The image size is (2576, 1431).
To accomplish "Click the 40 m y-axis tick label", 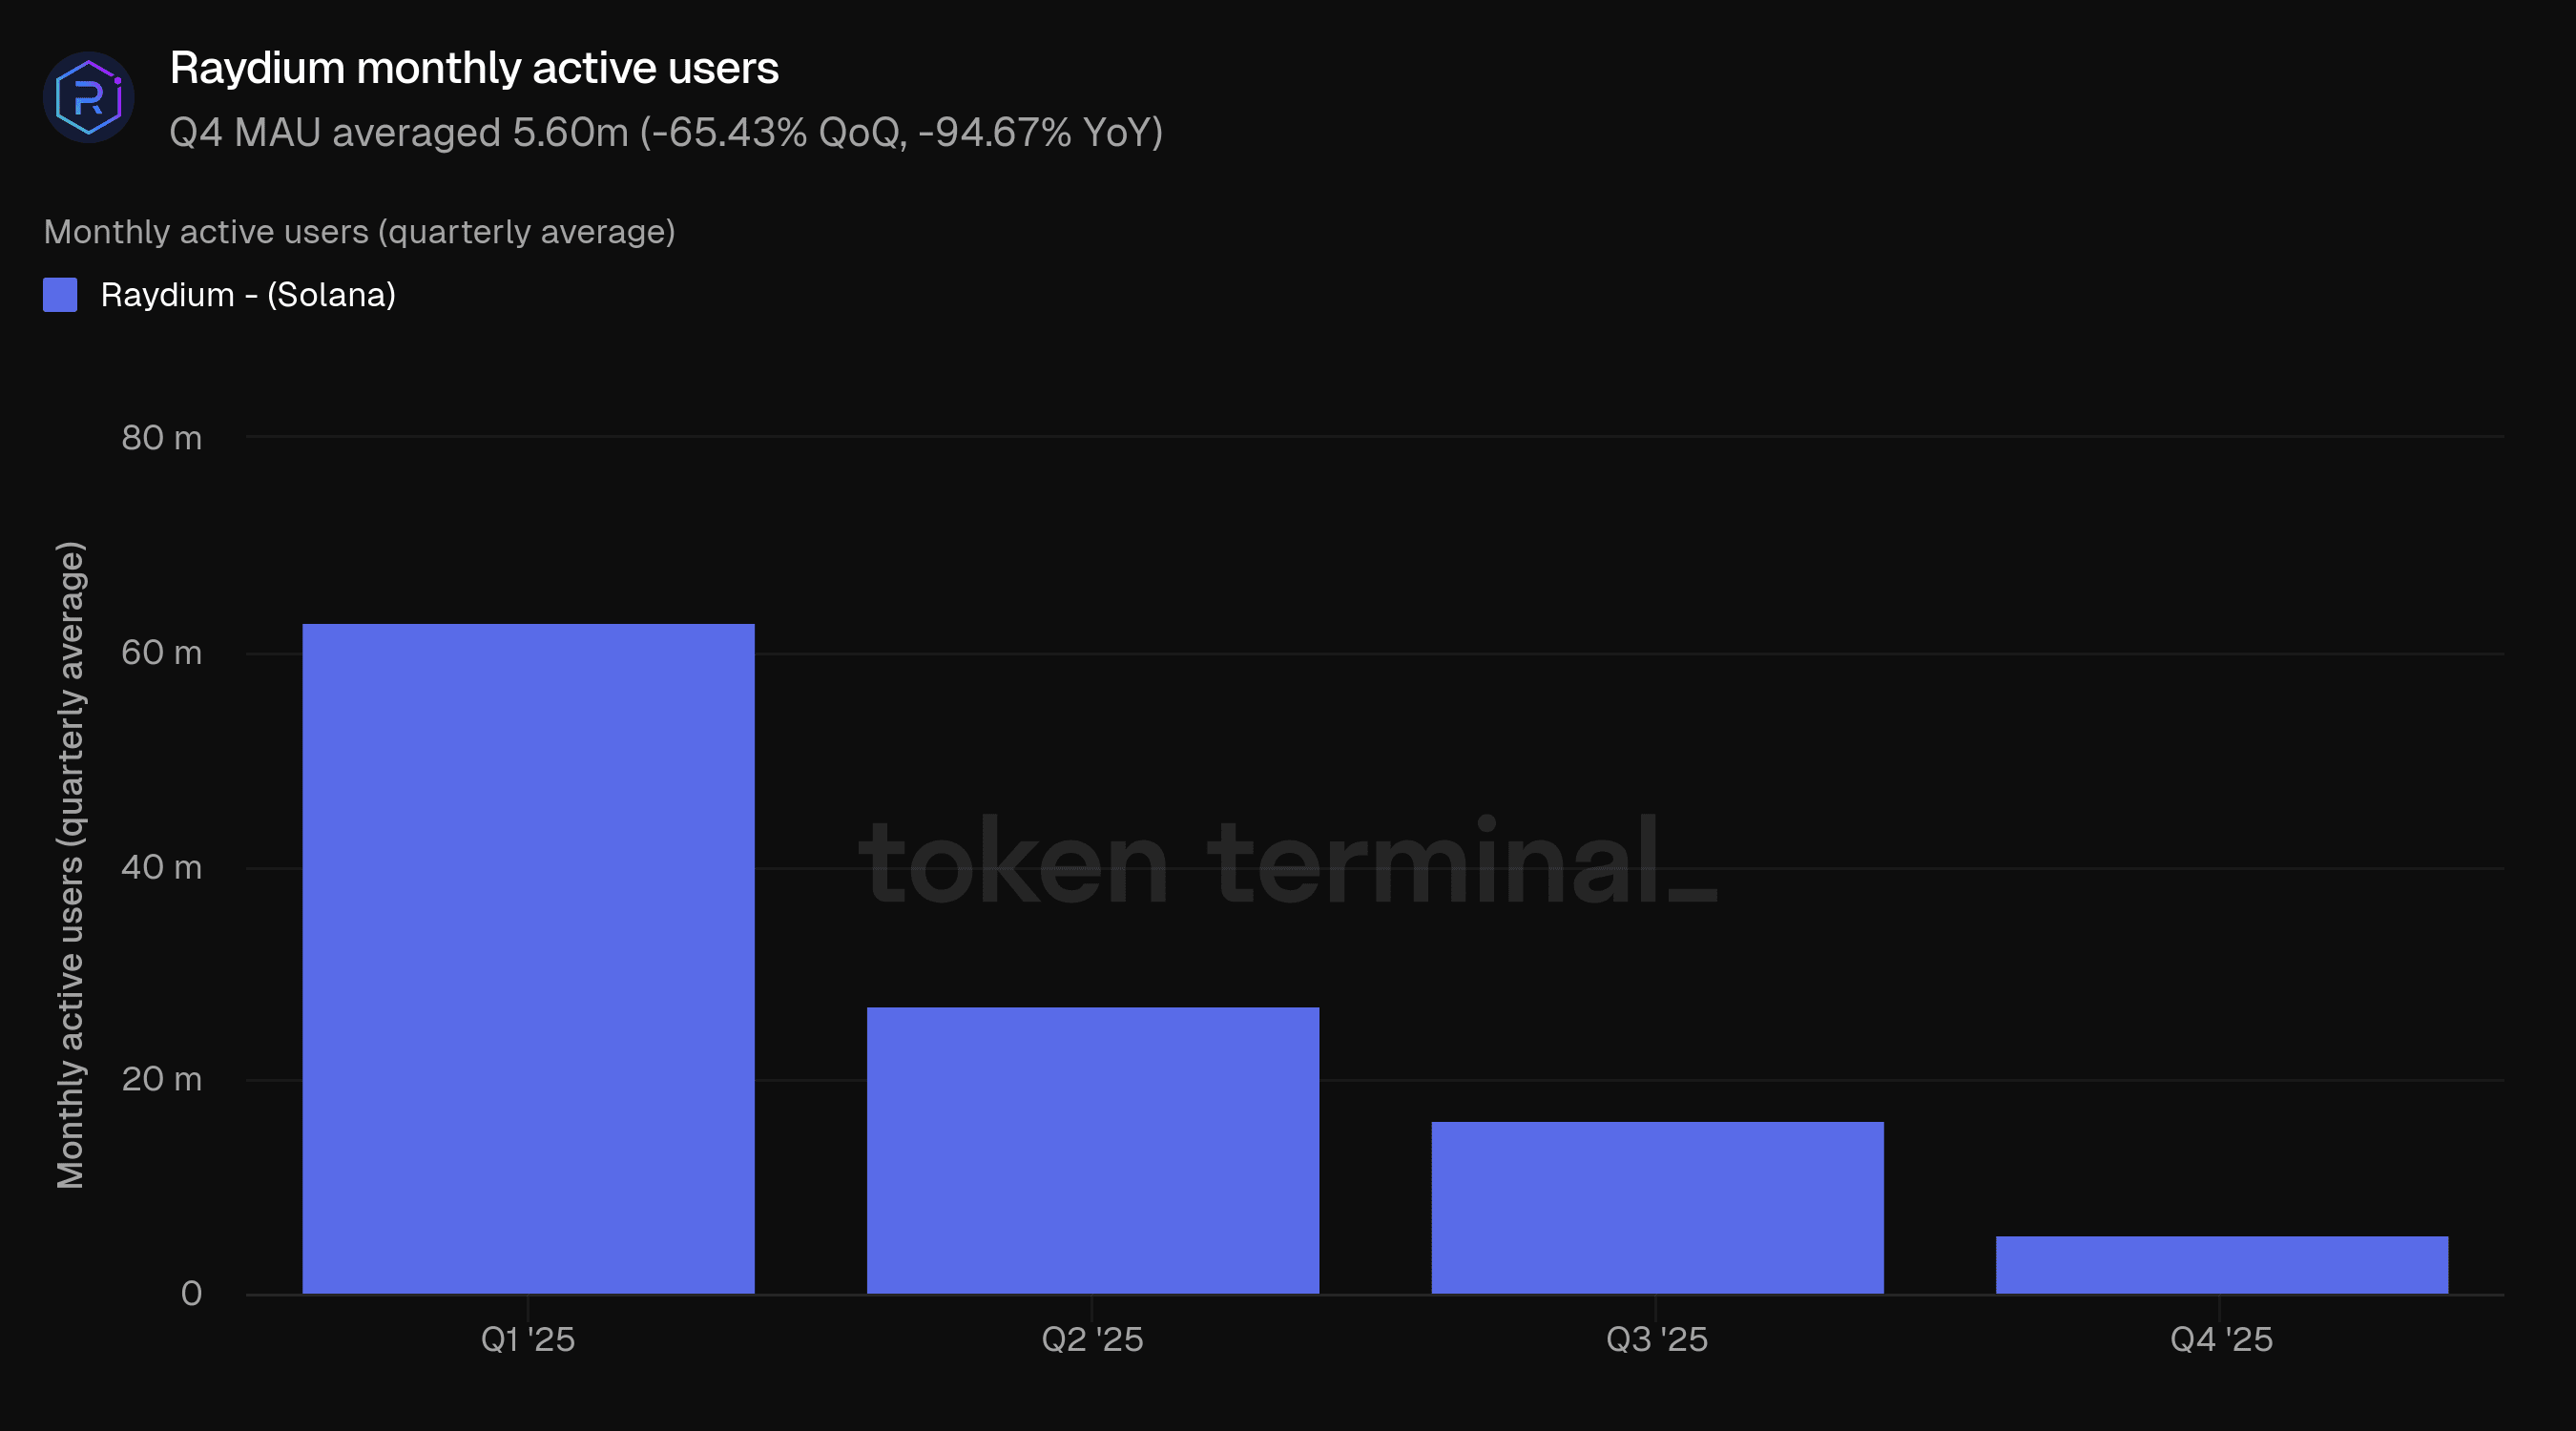I will (x=161, y=867).
